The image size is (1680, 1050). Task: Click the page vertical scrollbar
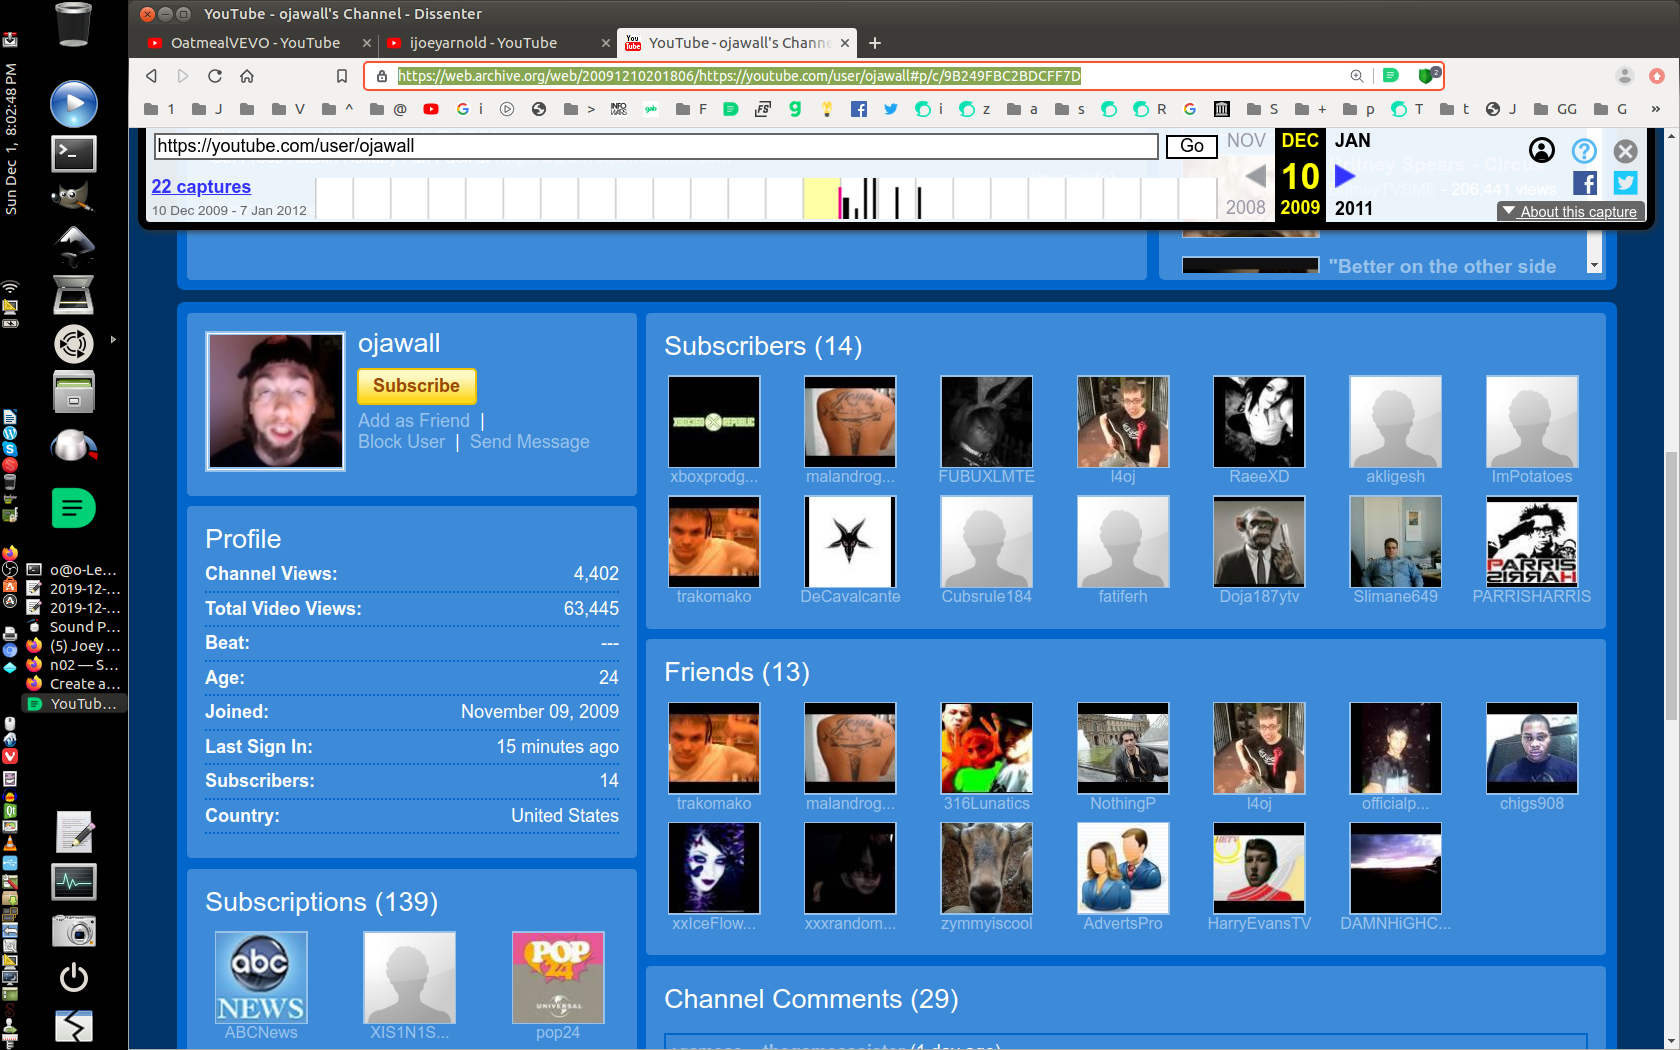1671,585
